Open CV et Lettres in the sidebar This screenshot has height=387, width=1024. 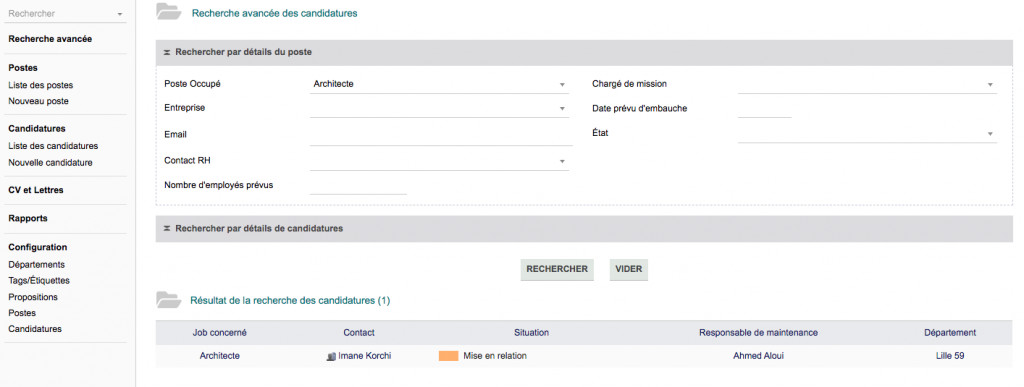point(36,191)
